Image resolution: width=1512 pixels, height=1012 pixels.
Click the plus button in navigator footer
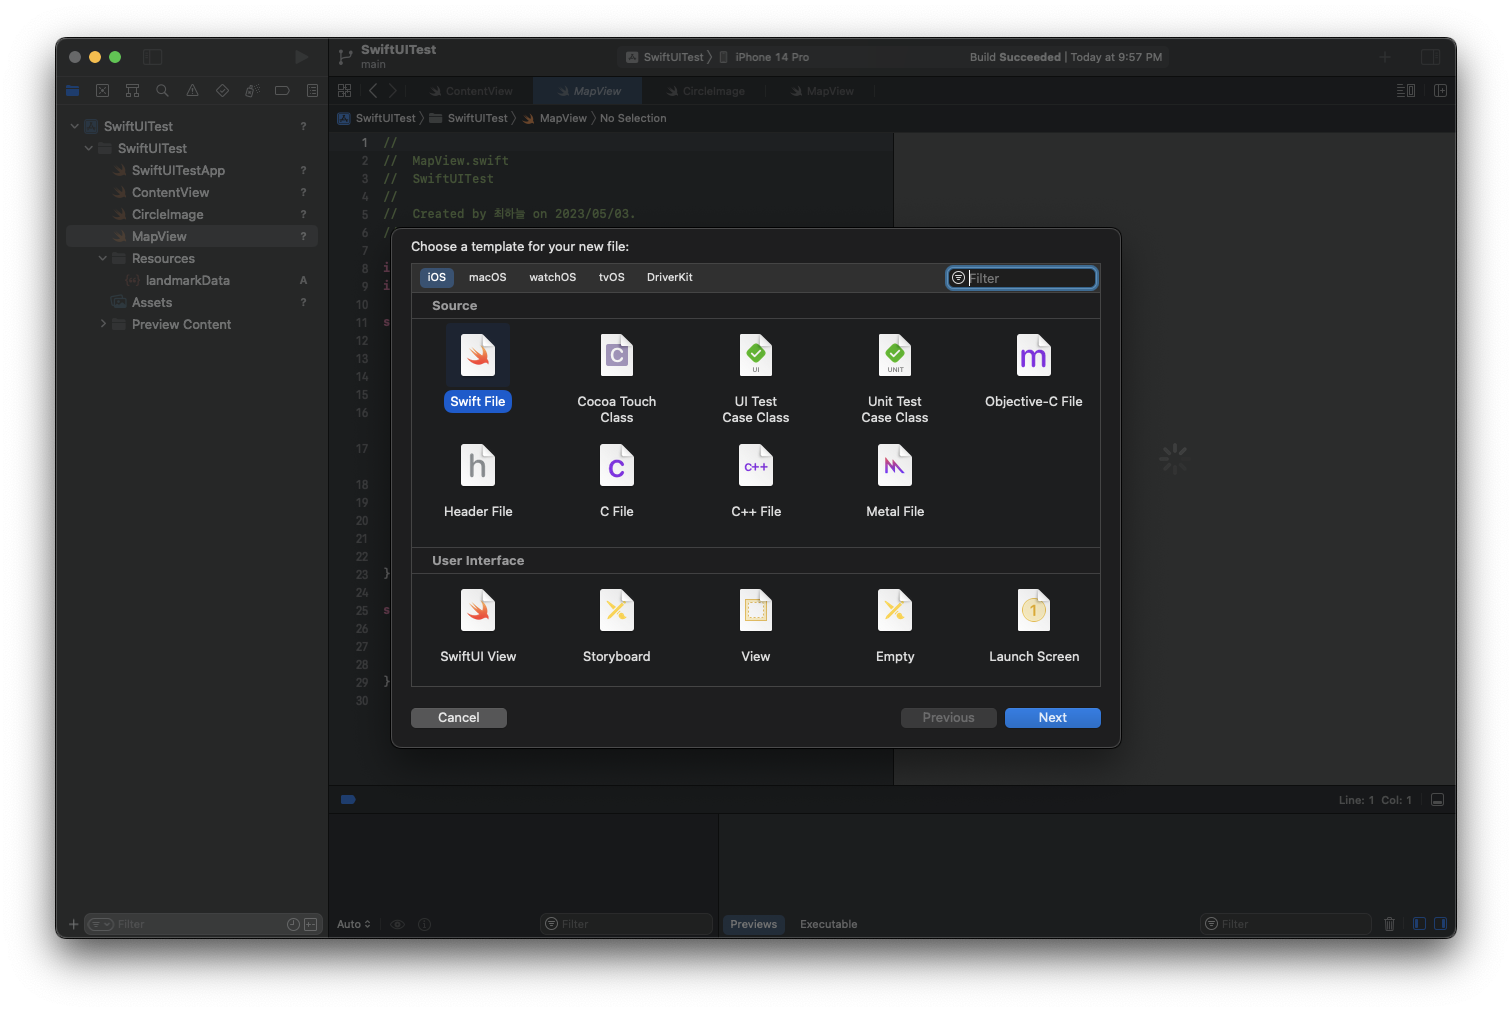tap(73, 924)
